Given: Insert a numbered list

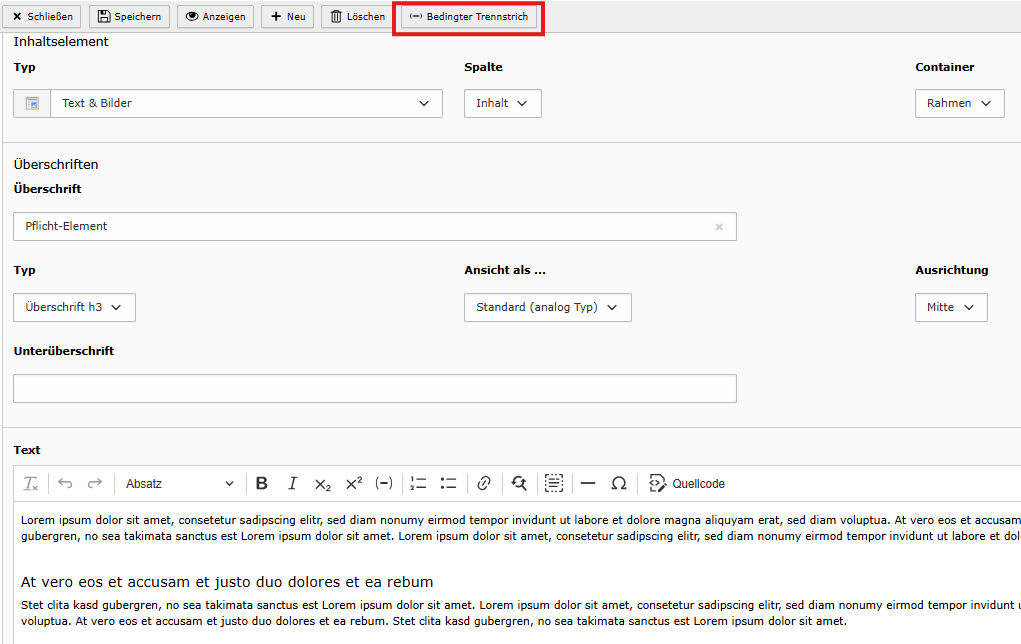Looking at the screenshot, I should pos(418,484).
